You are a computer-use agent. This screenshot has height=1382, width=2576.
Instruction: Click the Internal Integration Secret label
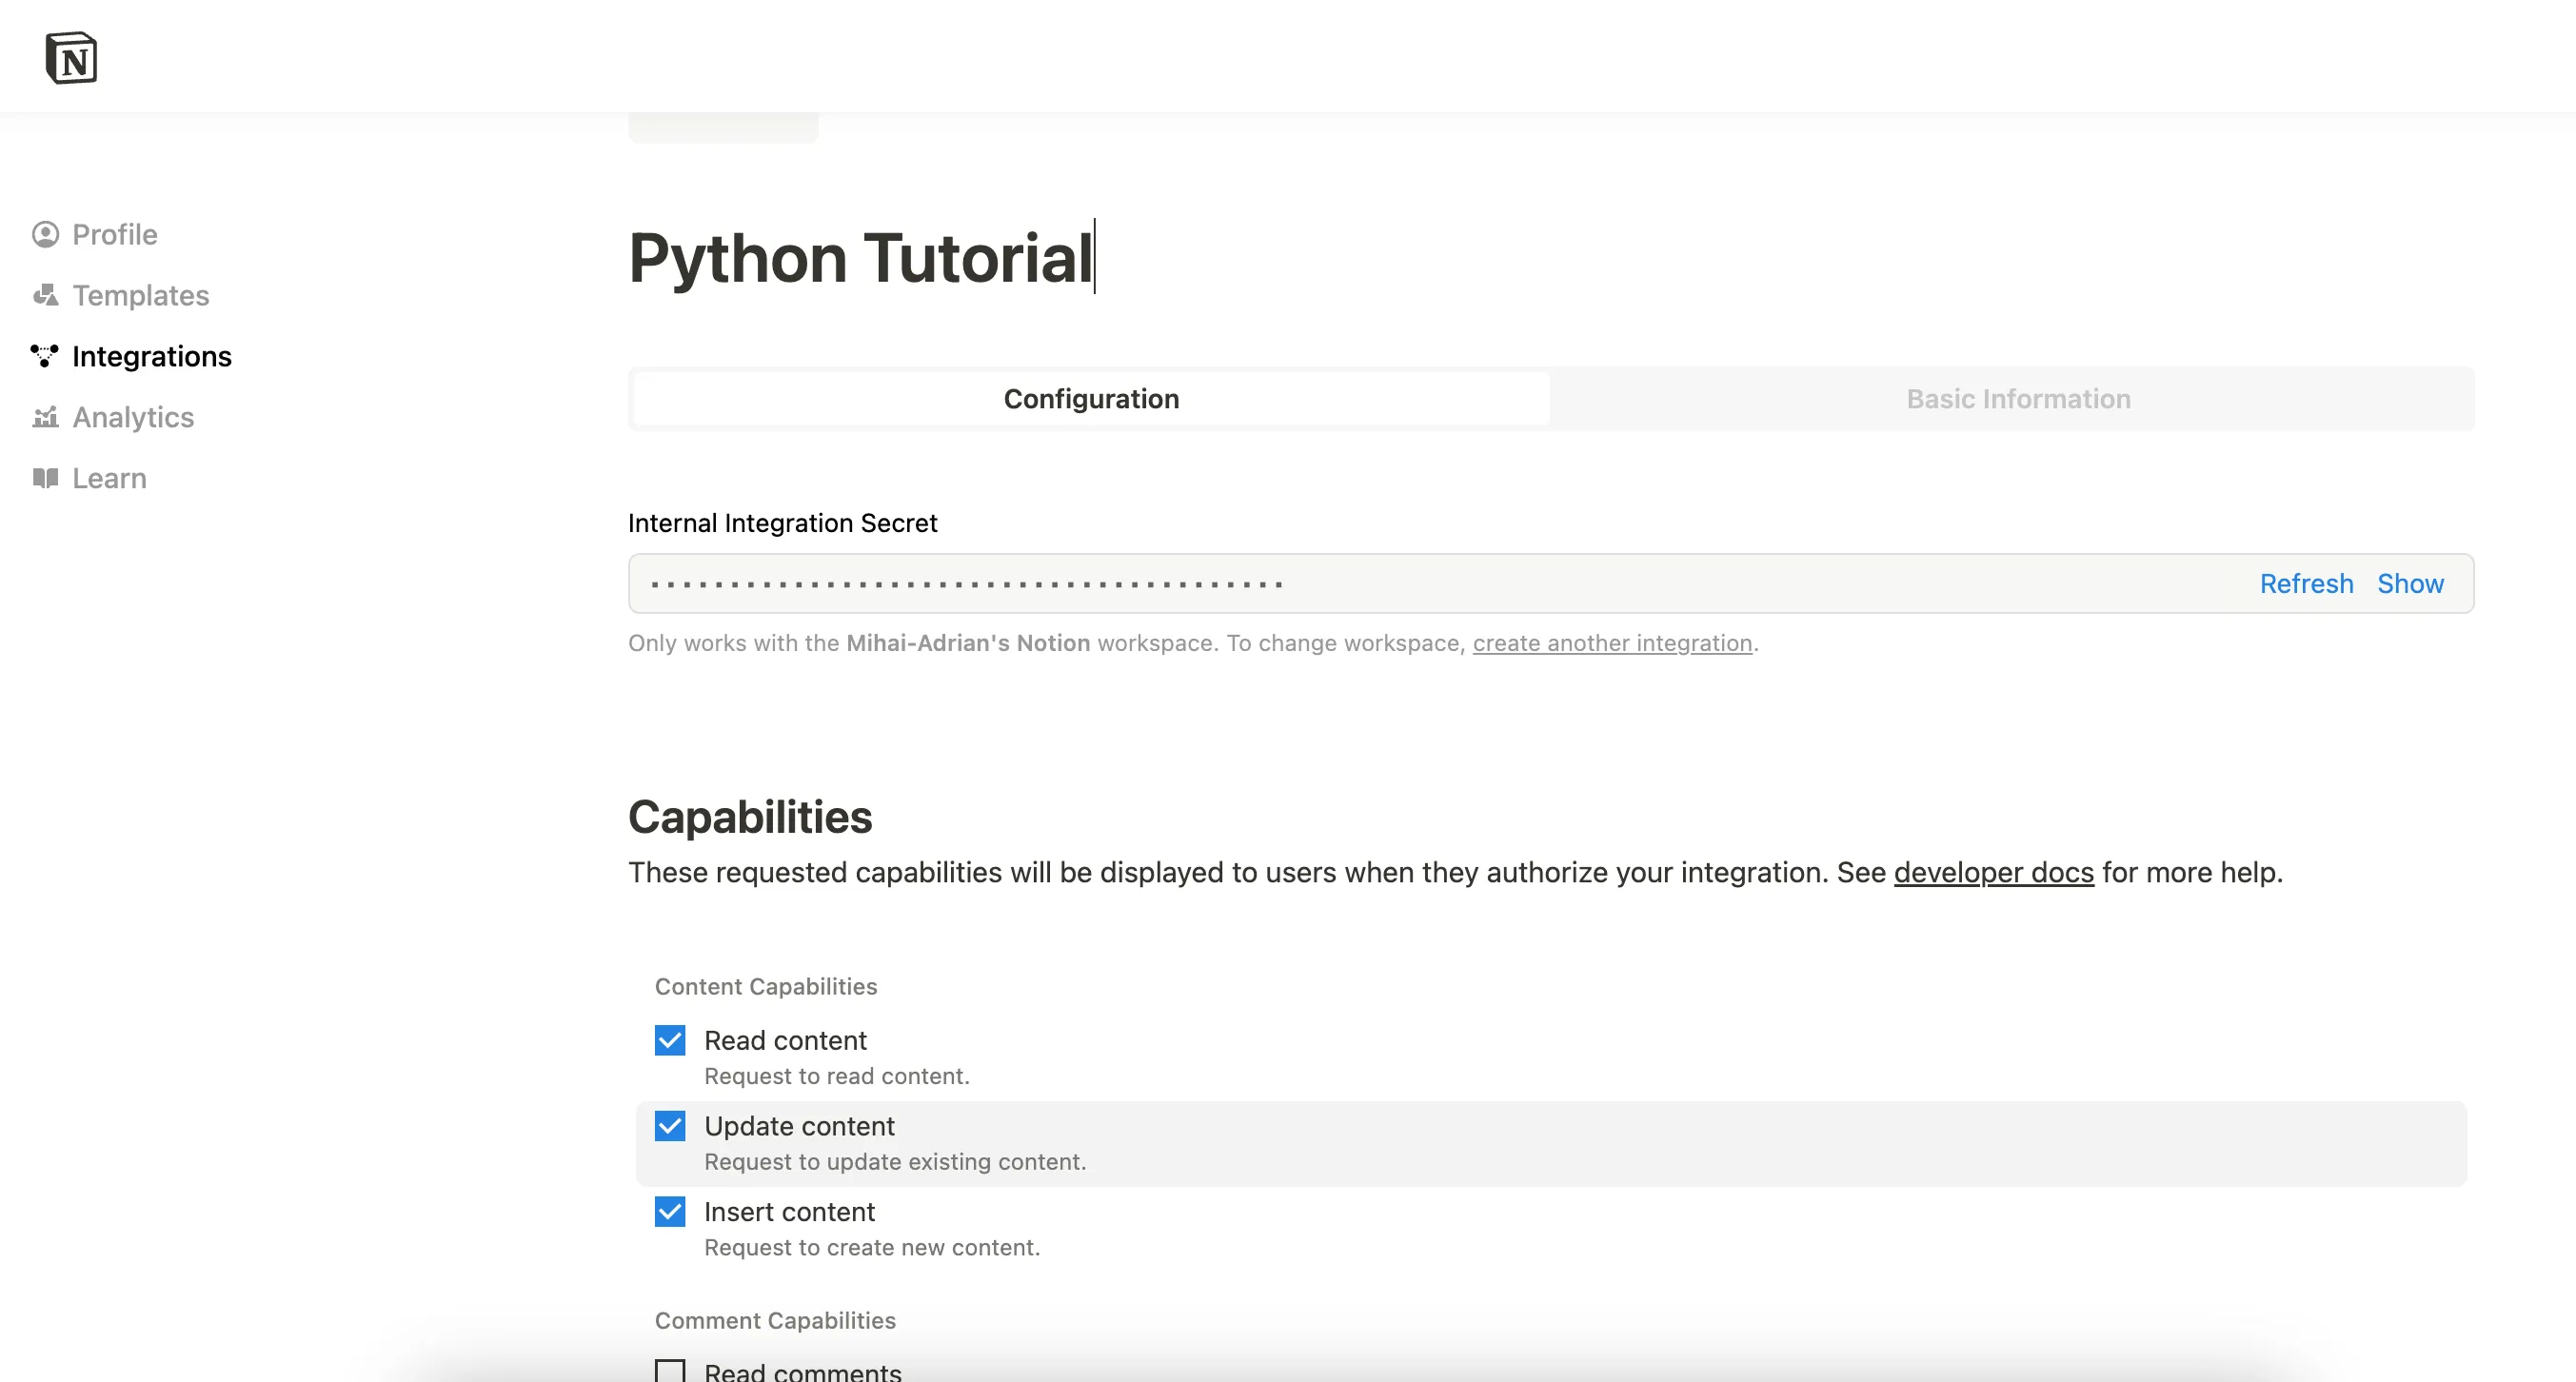[782, 523]
